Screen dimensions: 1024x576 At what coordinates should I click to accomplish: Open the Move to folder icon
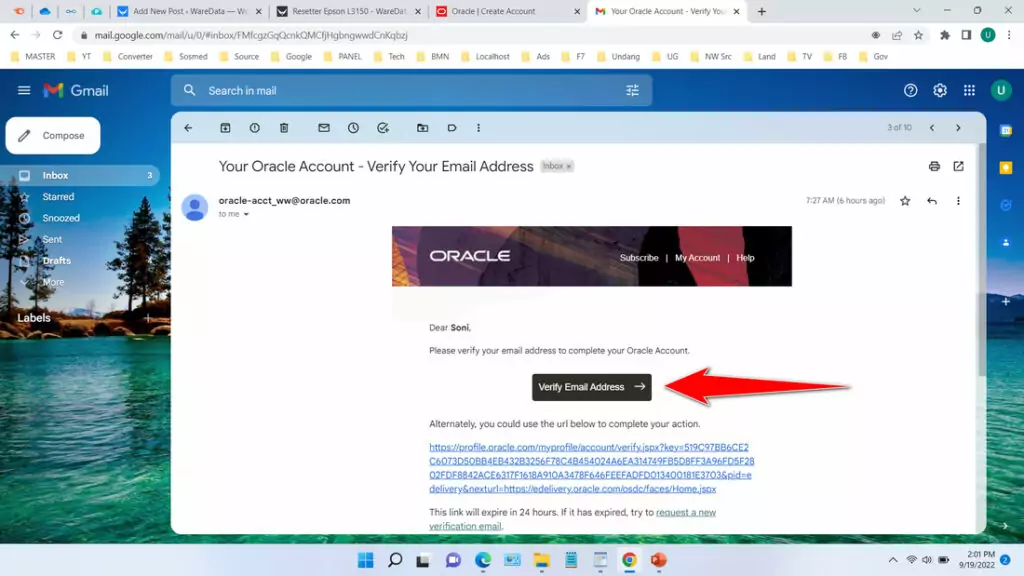[x=423, y=128]
